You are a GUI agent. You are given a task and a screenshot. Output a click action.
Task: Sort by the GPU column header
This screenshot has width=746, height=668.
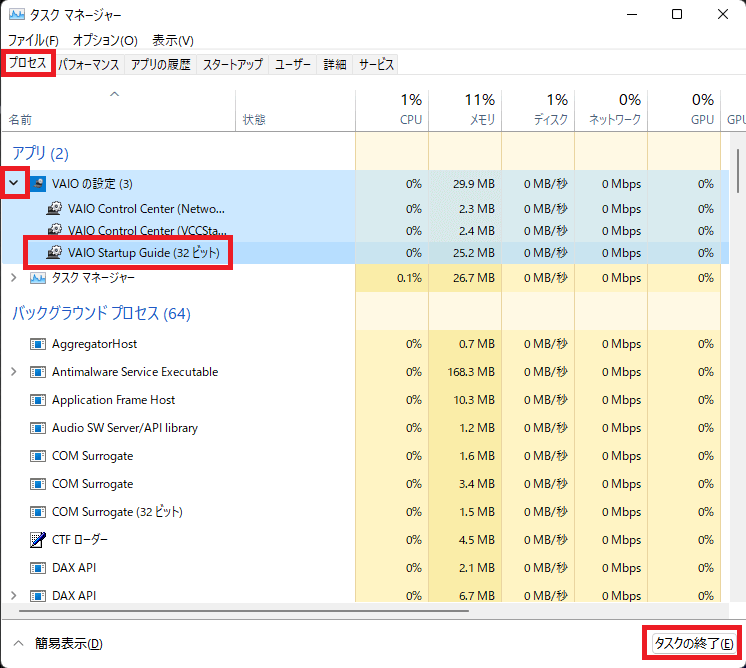[684, 110]
